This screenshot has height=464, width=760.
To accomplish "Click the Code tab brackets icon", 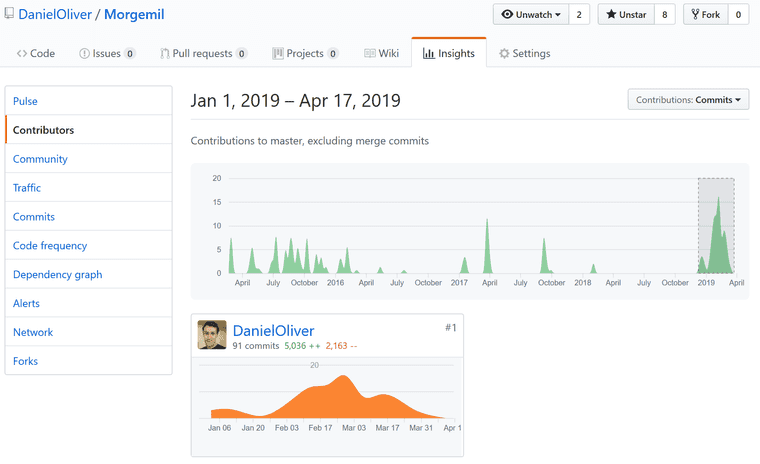I will tap(22, 54).
